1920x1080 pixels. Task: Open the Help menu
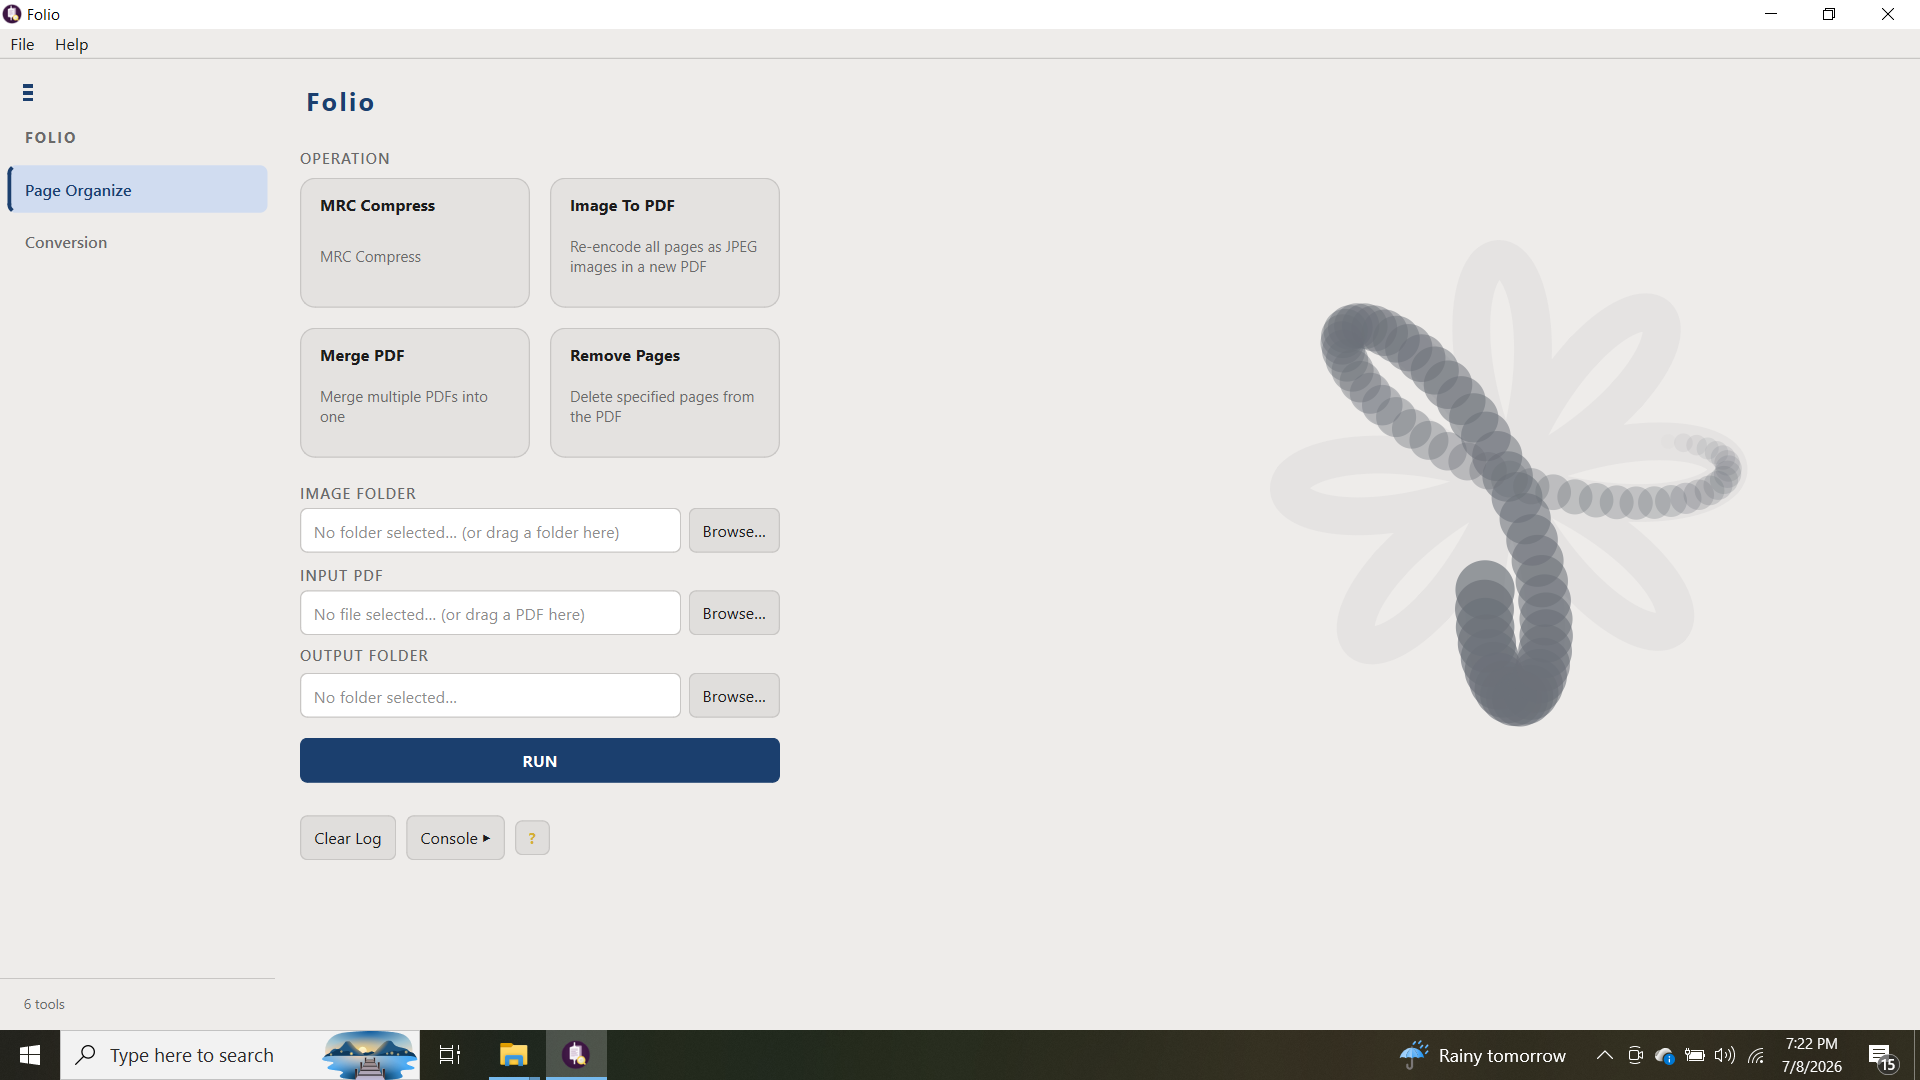(x=71, y=44)
